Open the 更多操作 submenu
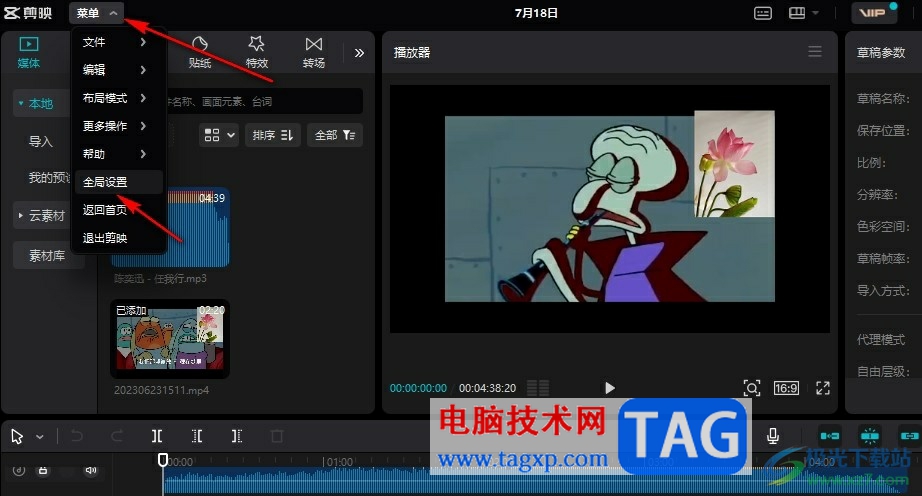The width and height of the screenshot is (922, 496). tap(118, 126)
